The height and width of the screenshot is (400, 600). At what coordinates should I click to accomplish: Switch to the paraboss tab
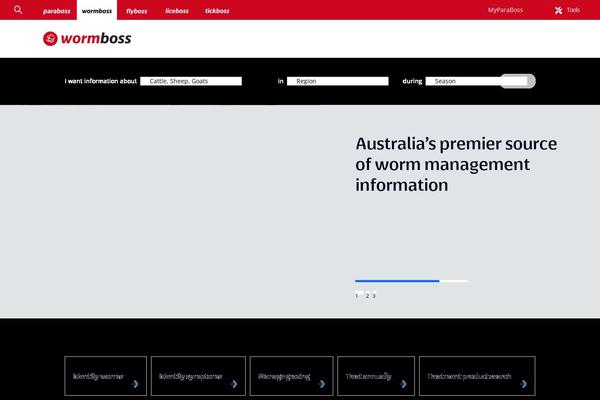click(x=57, y=11)
